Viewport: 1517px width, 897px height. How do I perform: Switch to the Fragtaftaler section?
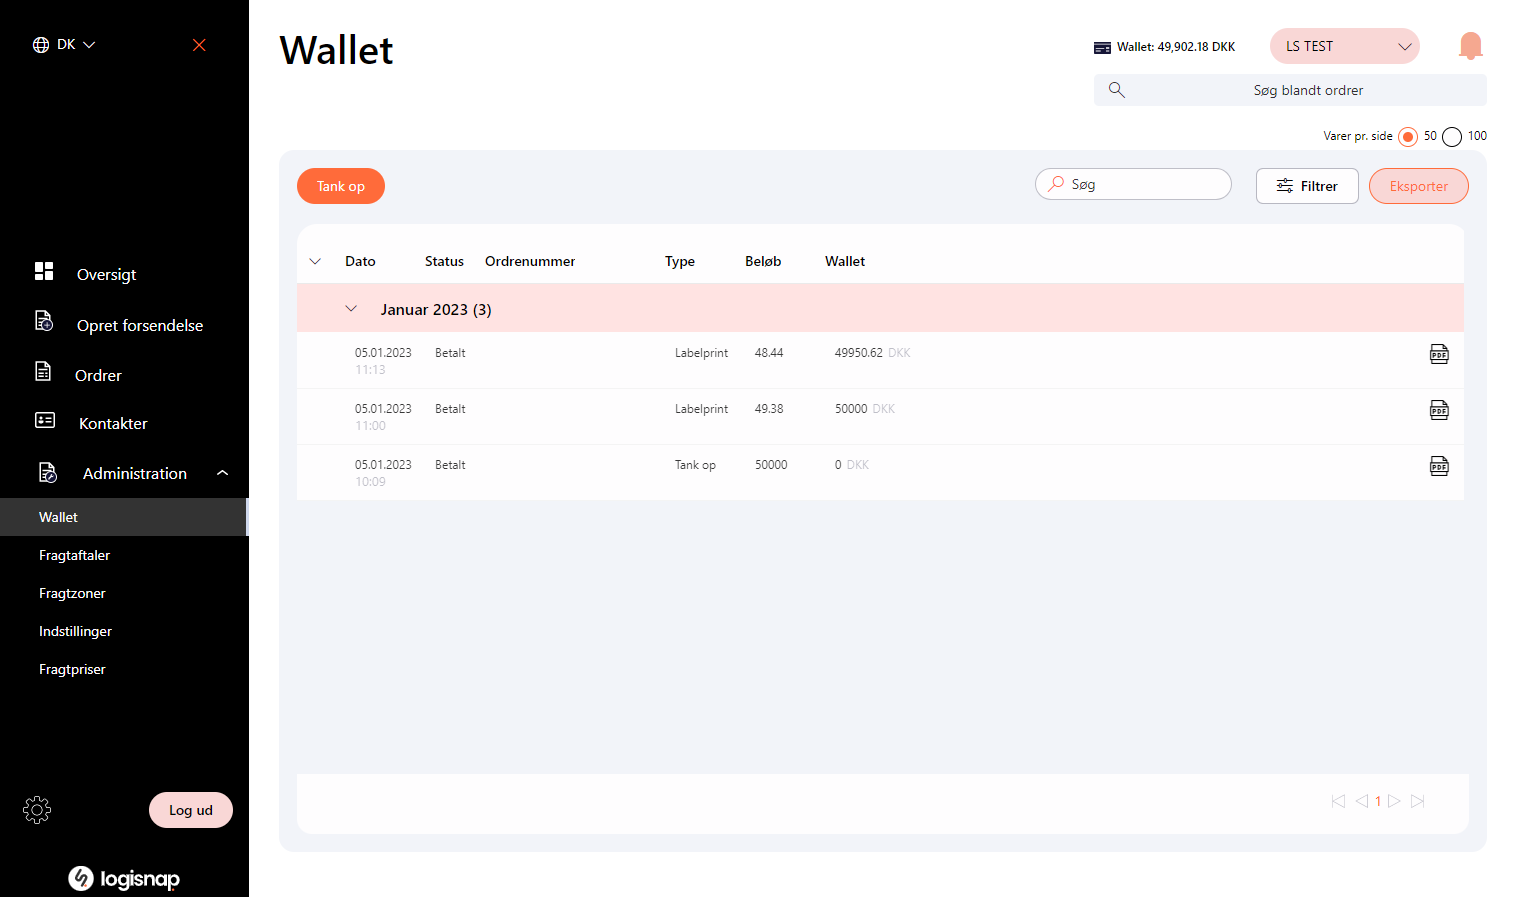click(x=74, y=555)
